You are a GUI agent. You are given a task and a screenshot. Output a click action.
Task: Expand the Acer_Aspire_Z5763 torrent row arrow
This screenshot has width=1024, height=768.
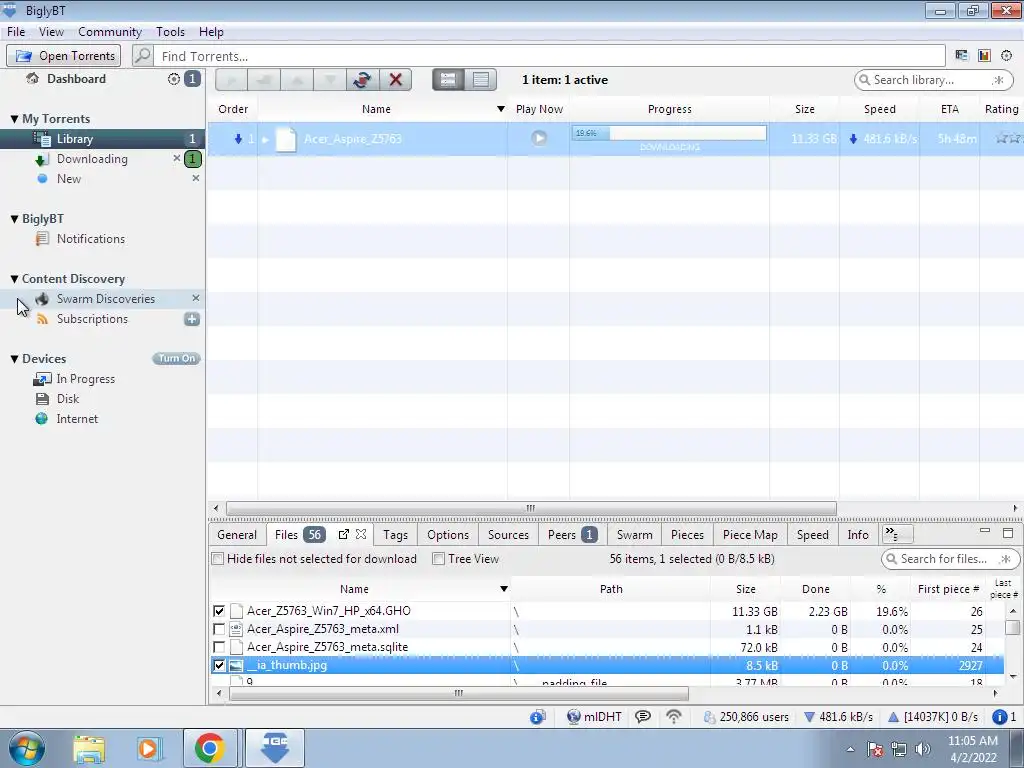tap(265, 139)
